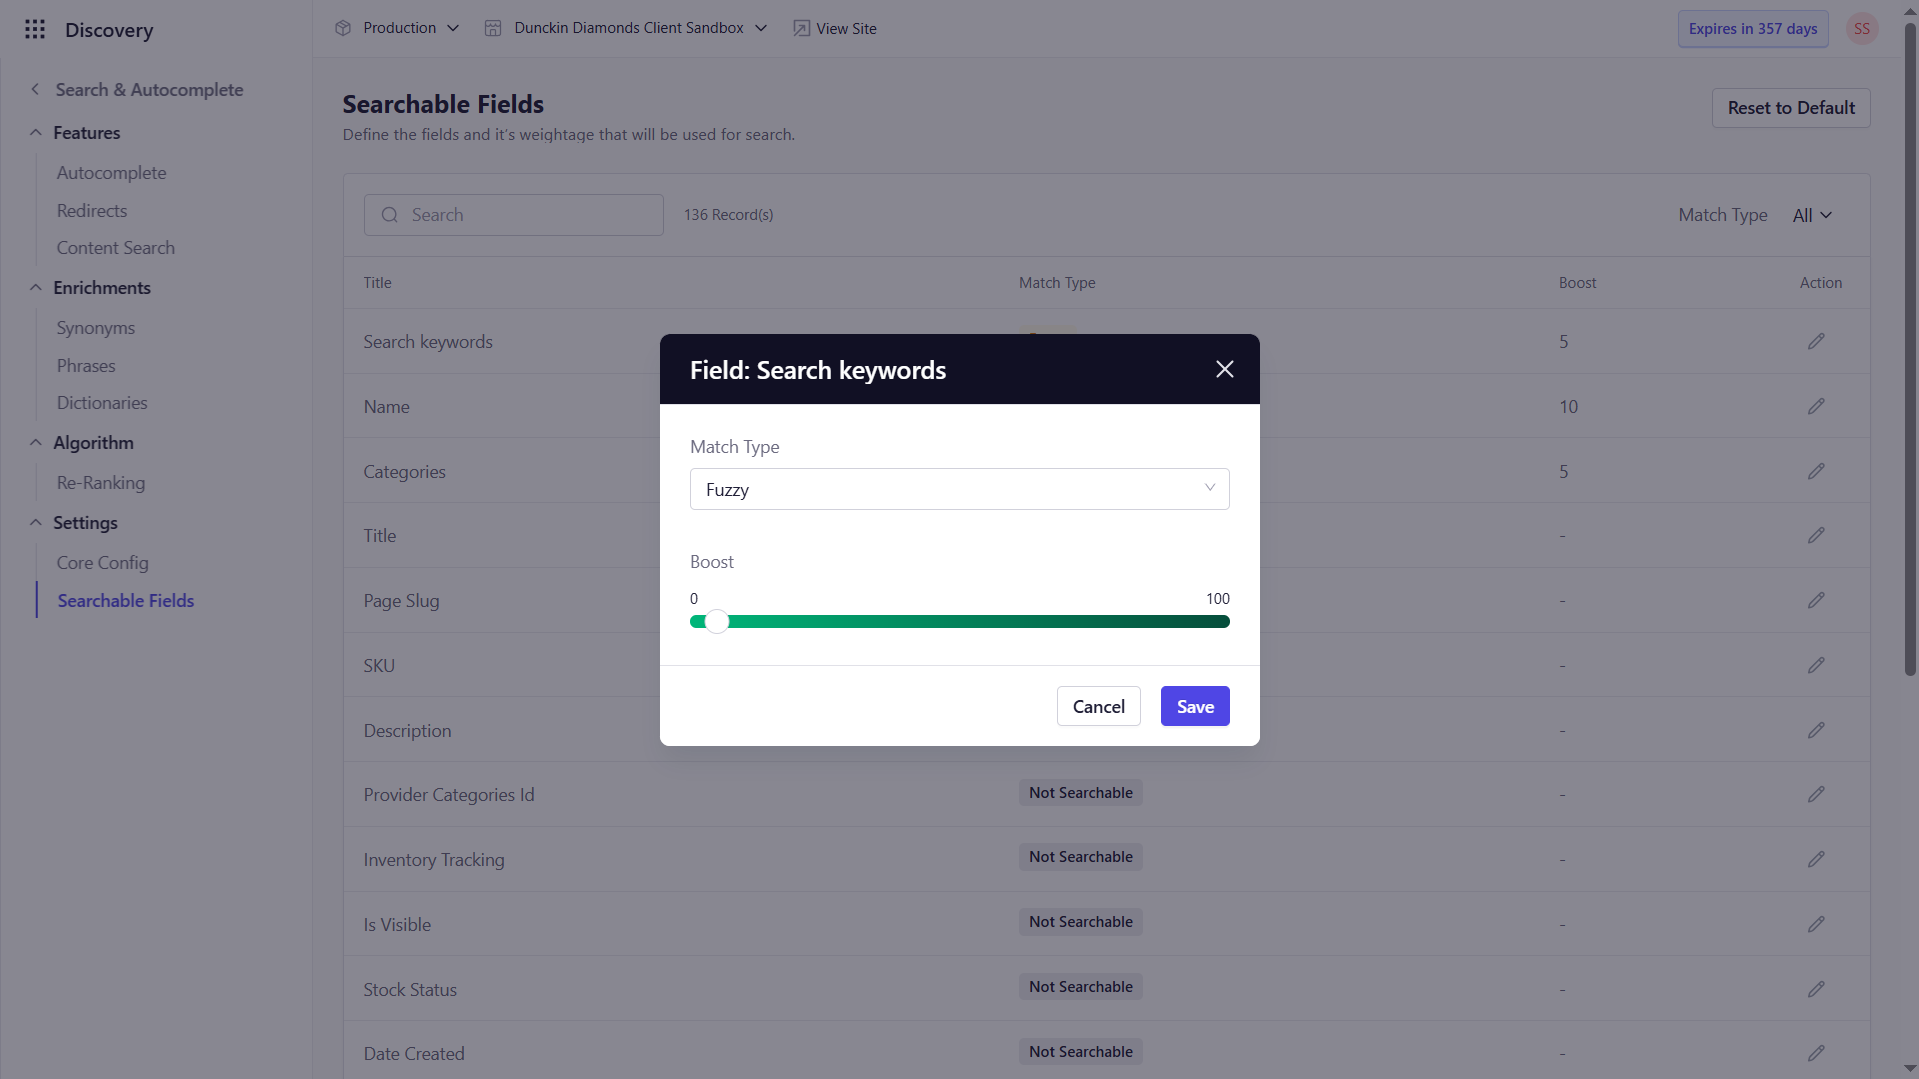The image size is (1919, 1079).
Task: Click the edit pencil for Categories row
Action: [1816, 471]
